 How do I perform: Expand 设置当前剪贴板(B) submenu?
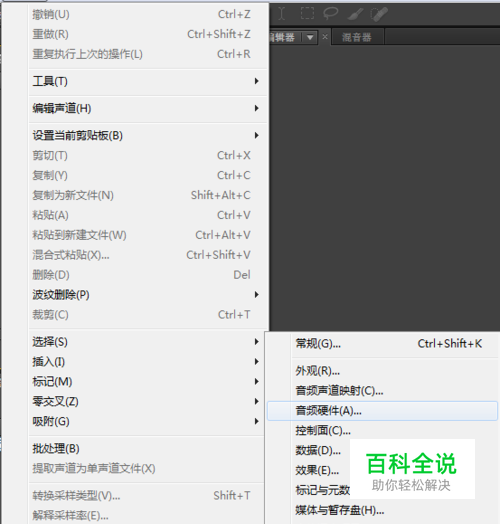148,135
